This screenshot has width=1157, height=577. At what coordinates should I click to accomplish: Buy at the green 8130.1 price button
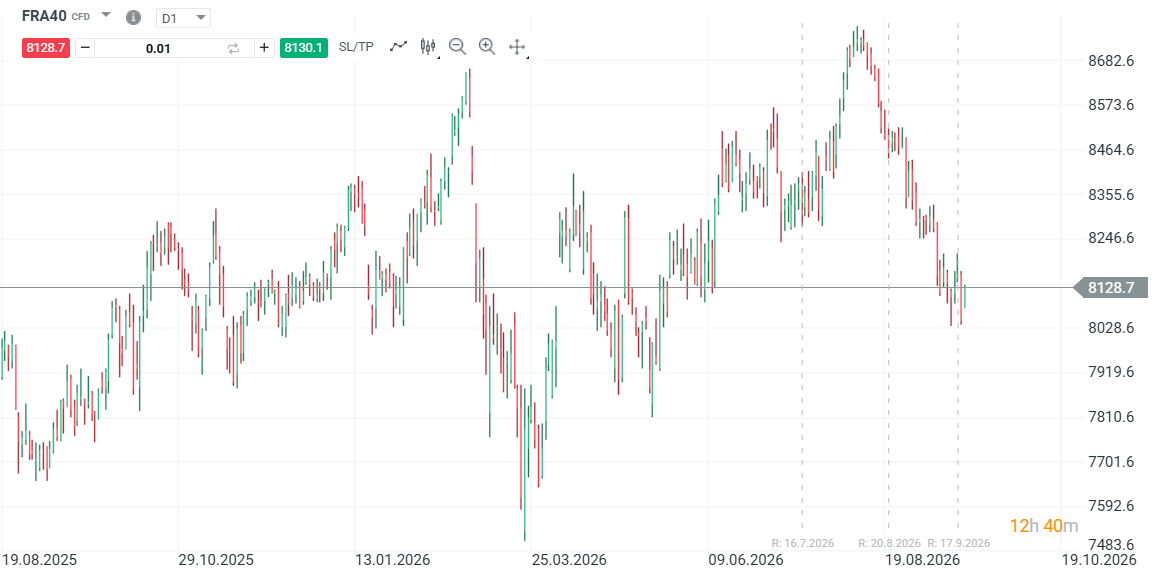click(303, 48)
